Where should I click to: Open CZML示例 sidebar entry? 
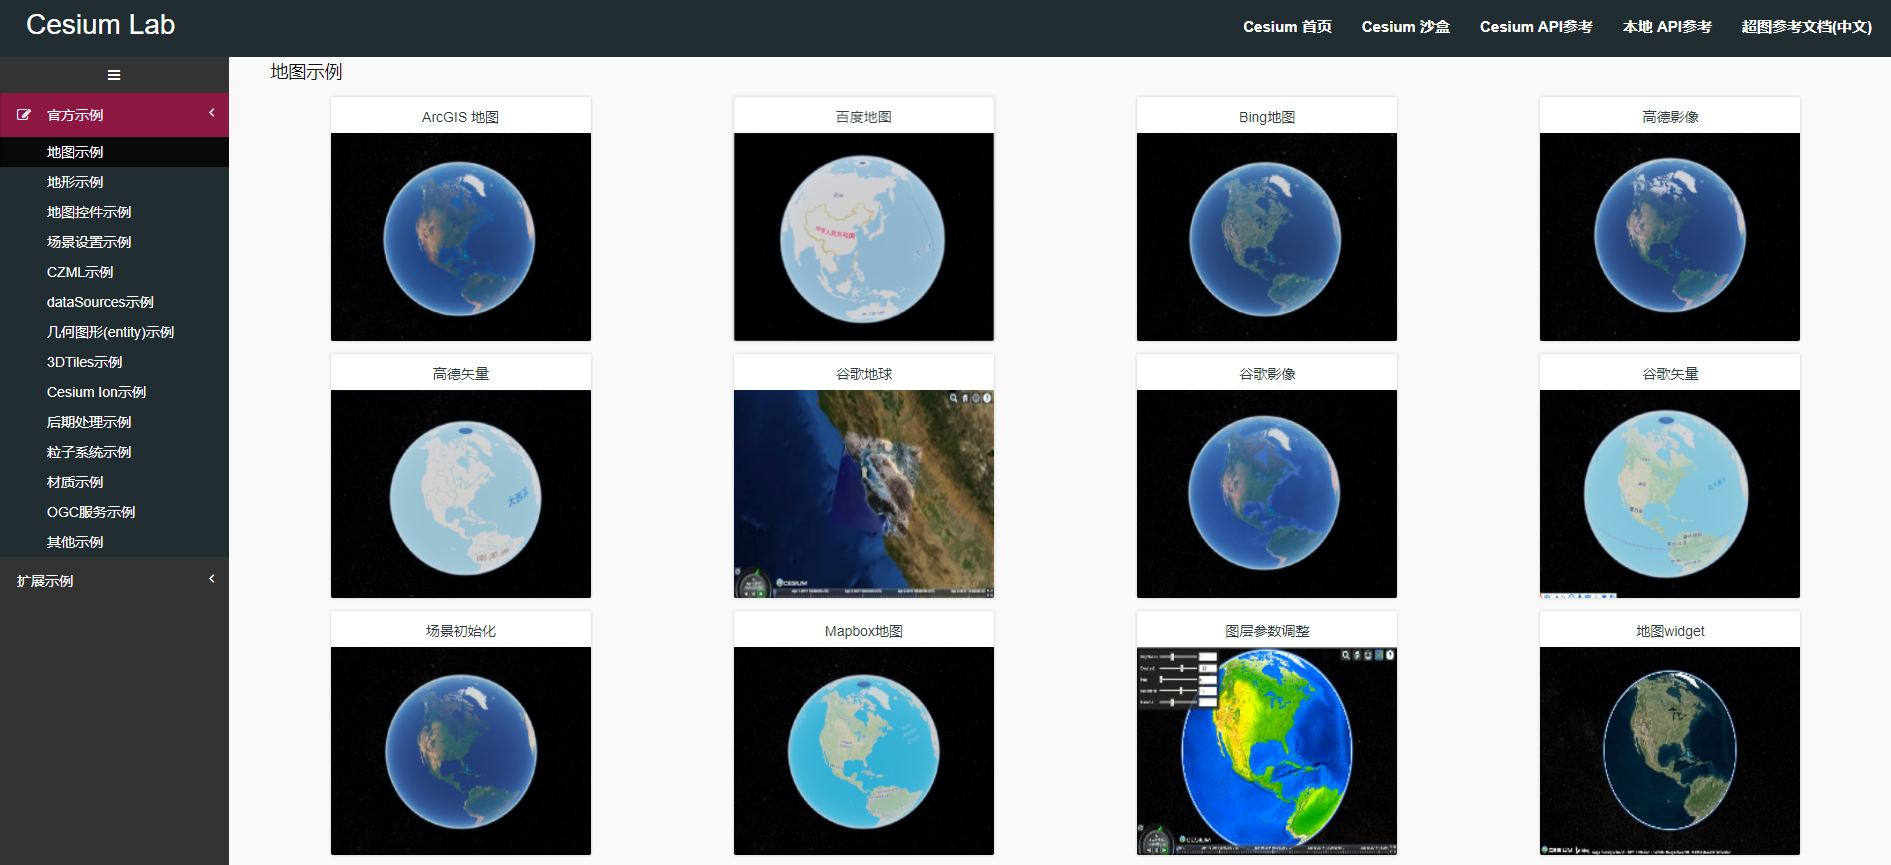80,272
